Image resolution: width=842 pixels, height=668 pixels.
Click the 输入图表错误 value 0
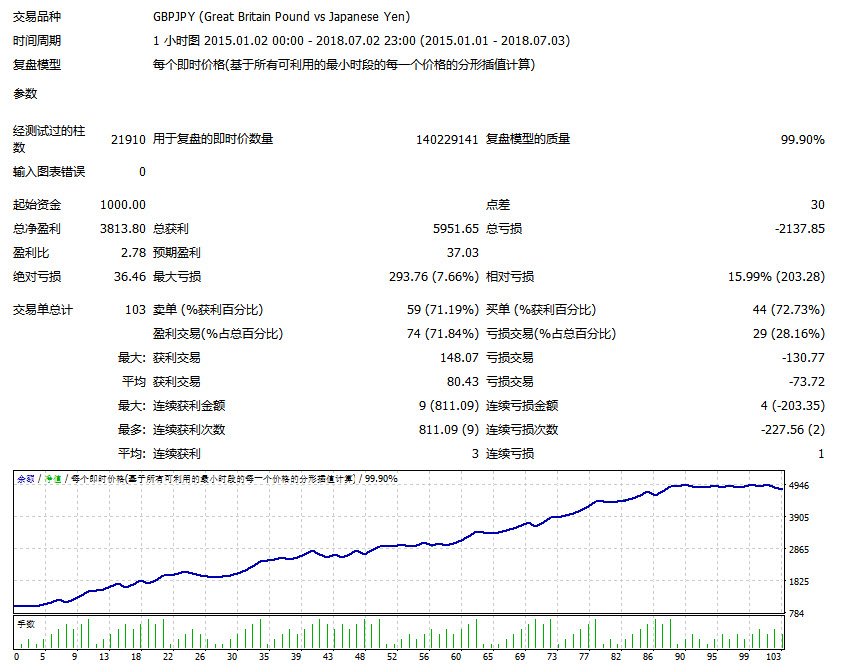pyautogui.click(x=139, y=171)
